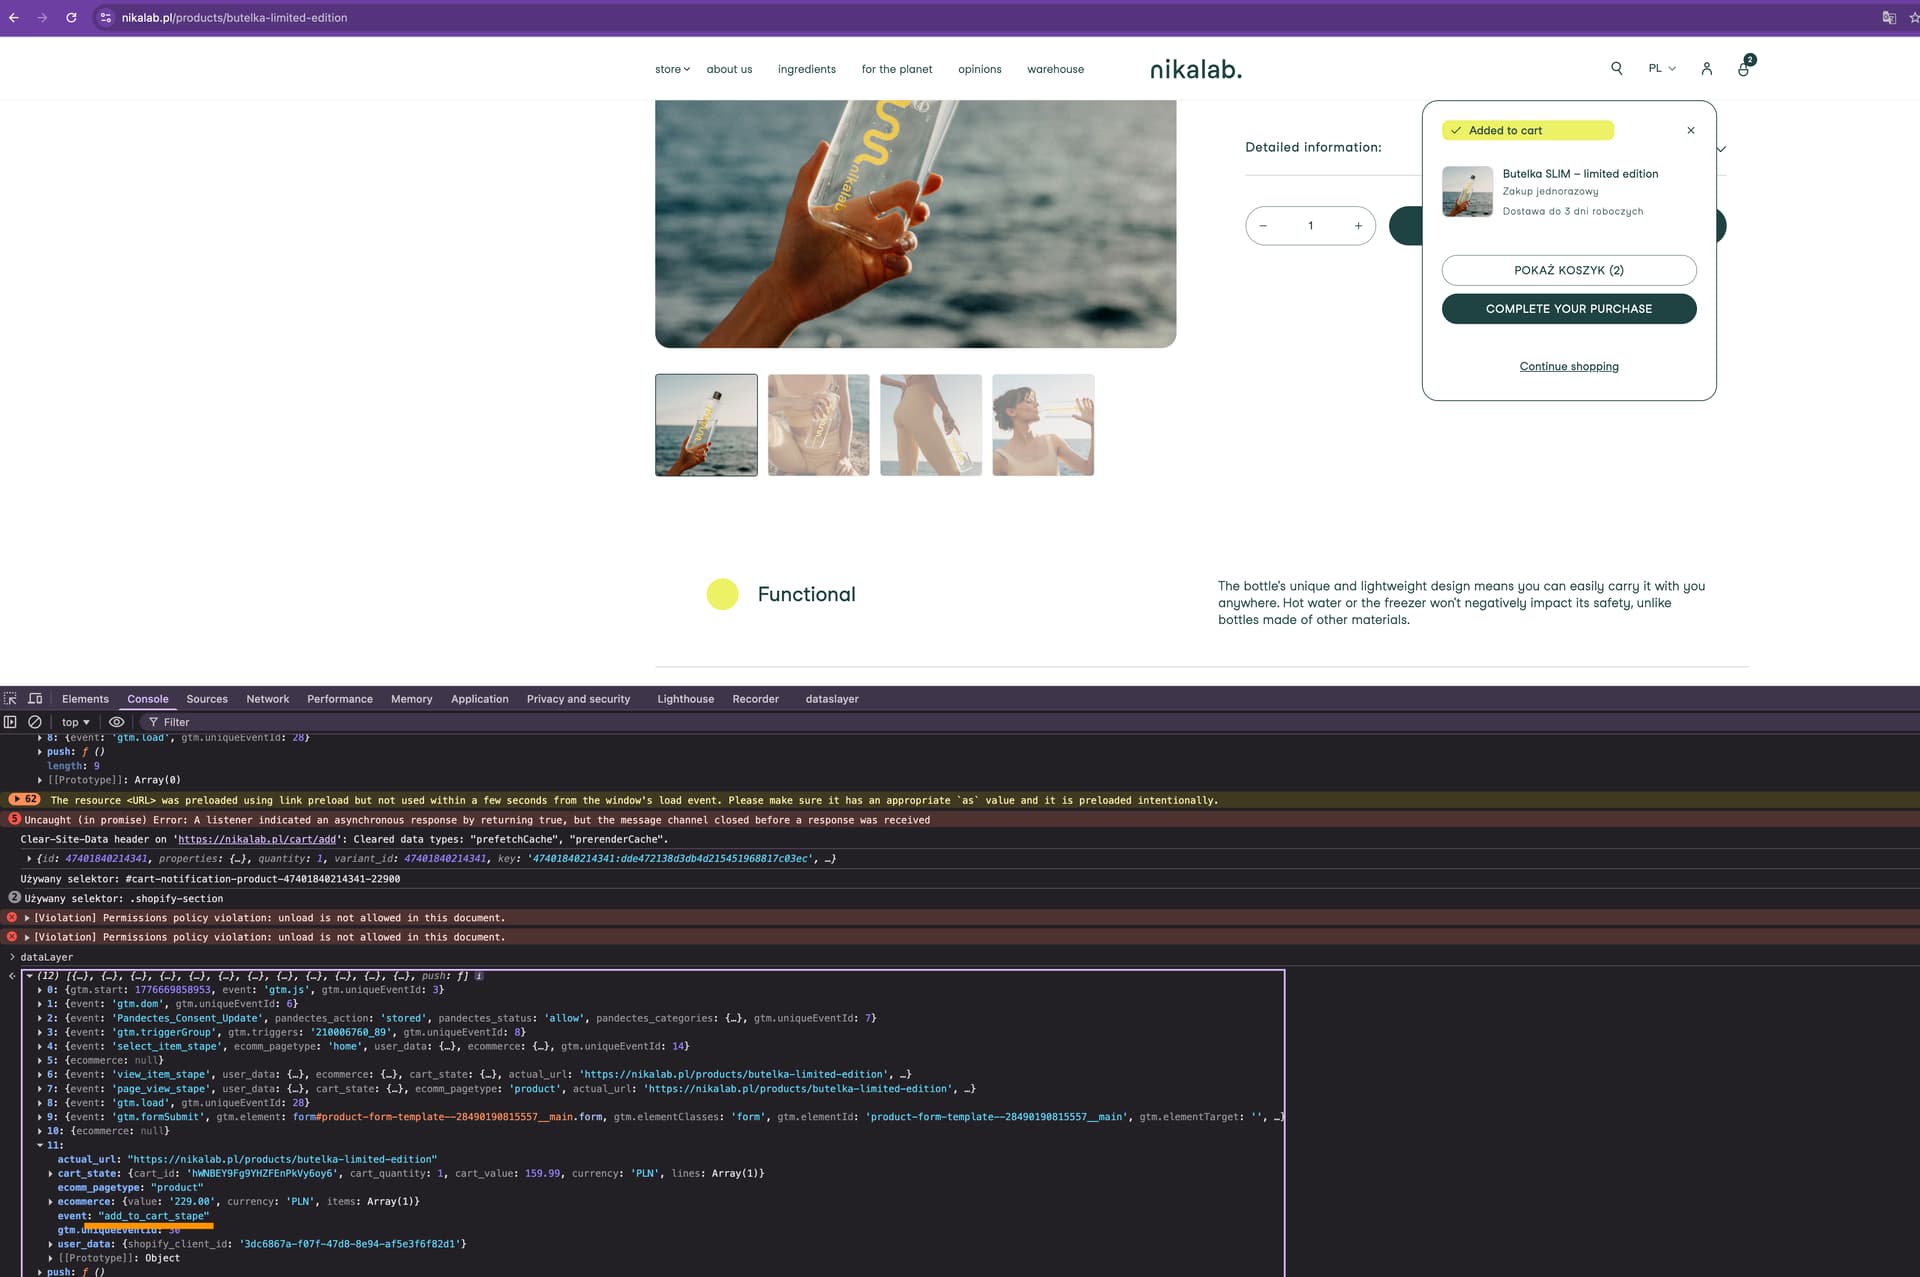
Task: Click COMPLETE YOUR PURCHASE button
Action: (x=1568, y=309)
